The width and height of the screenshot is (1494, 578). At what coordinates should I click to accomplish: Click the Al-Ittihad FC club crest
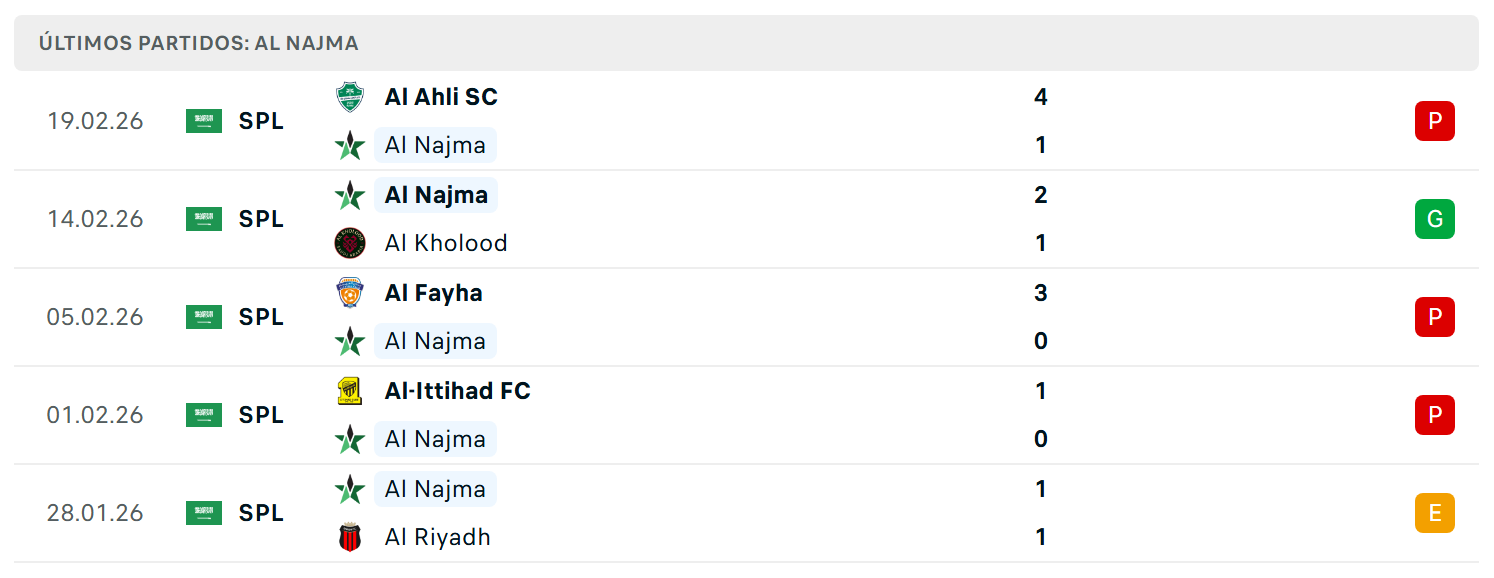coord(350,391)
